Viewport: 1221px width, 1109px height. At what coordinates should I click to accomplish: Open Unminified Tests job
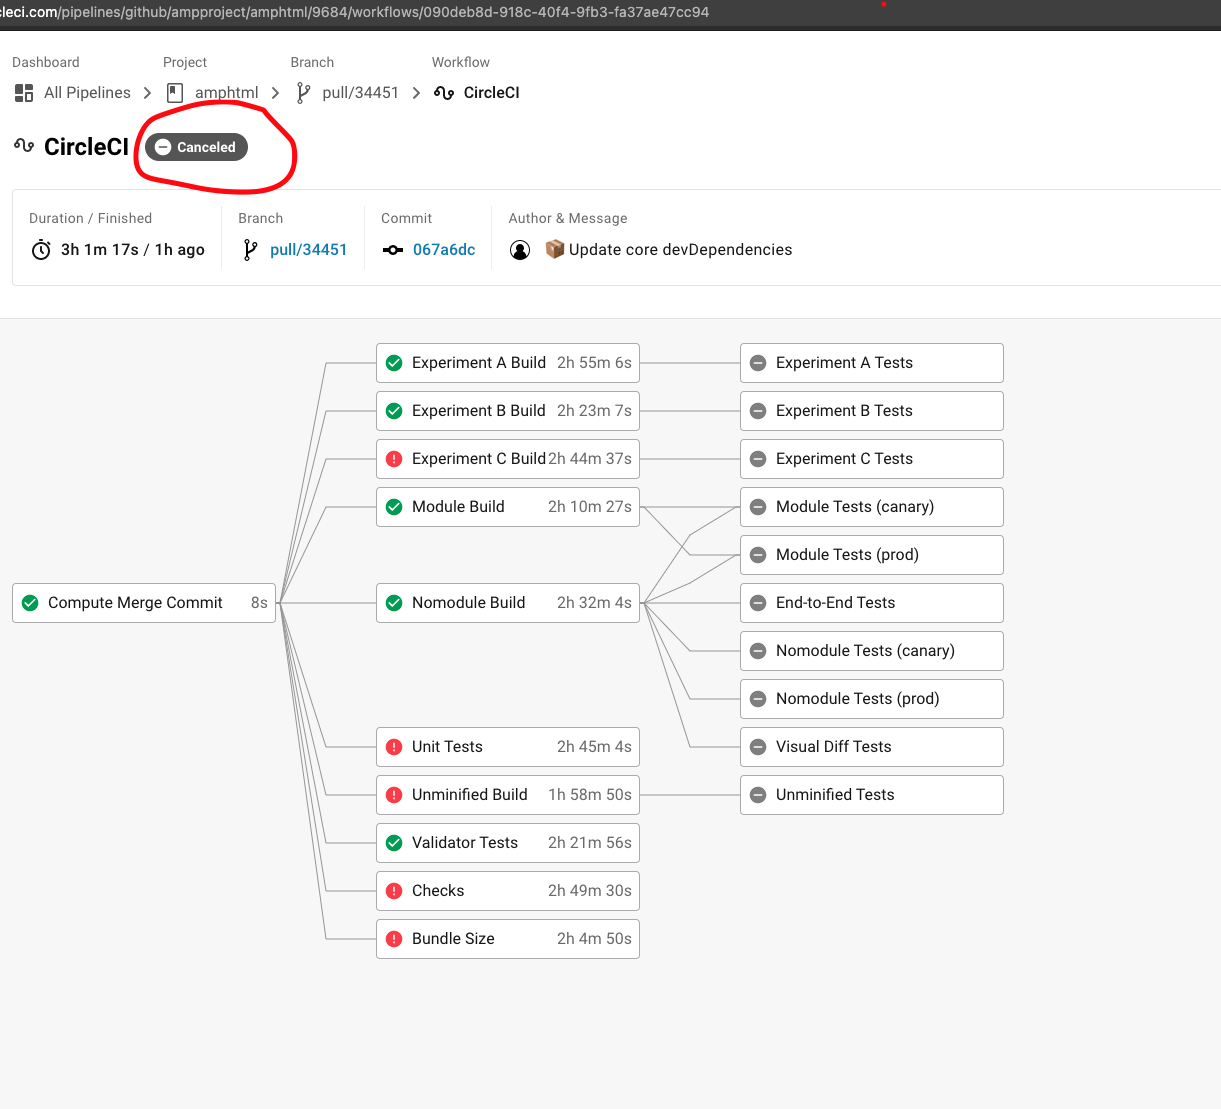(x=872, y=795)
